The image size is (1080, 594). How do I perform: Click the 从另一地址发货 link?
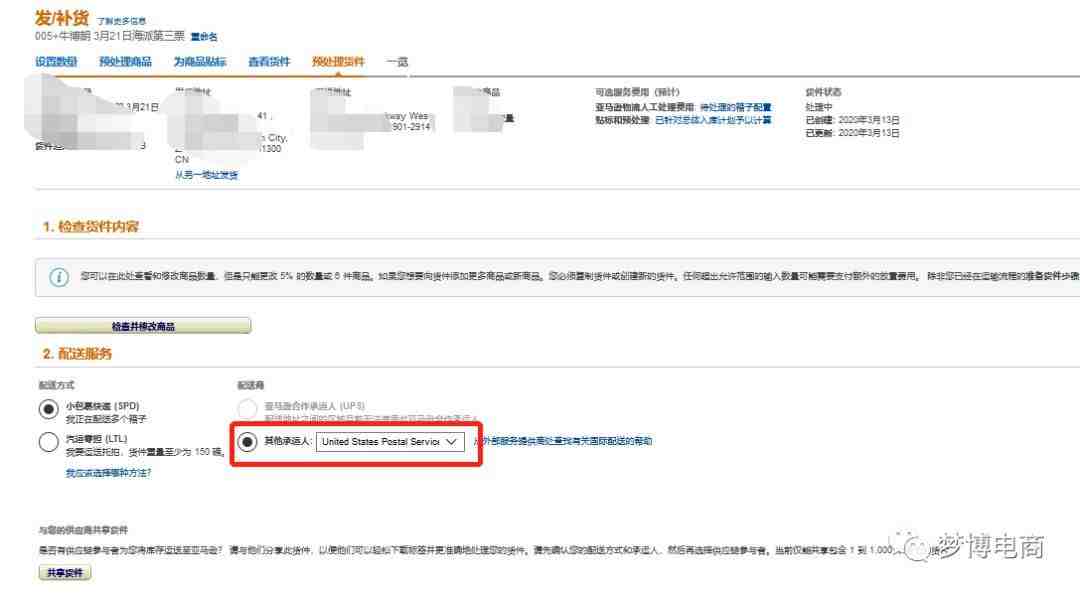pyautogui.click(x=207, y=175)
